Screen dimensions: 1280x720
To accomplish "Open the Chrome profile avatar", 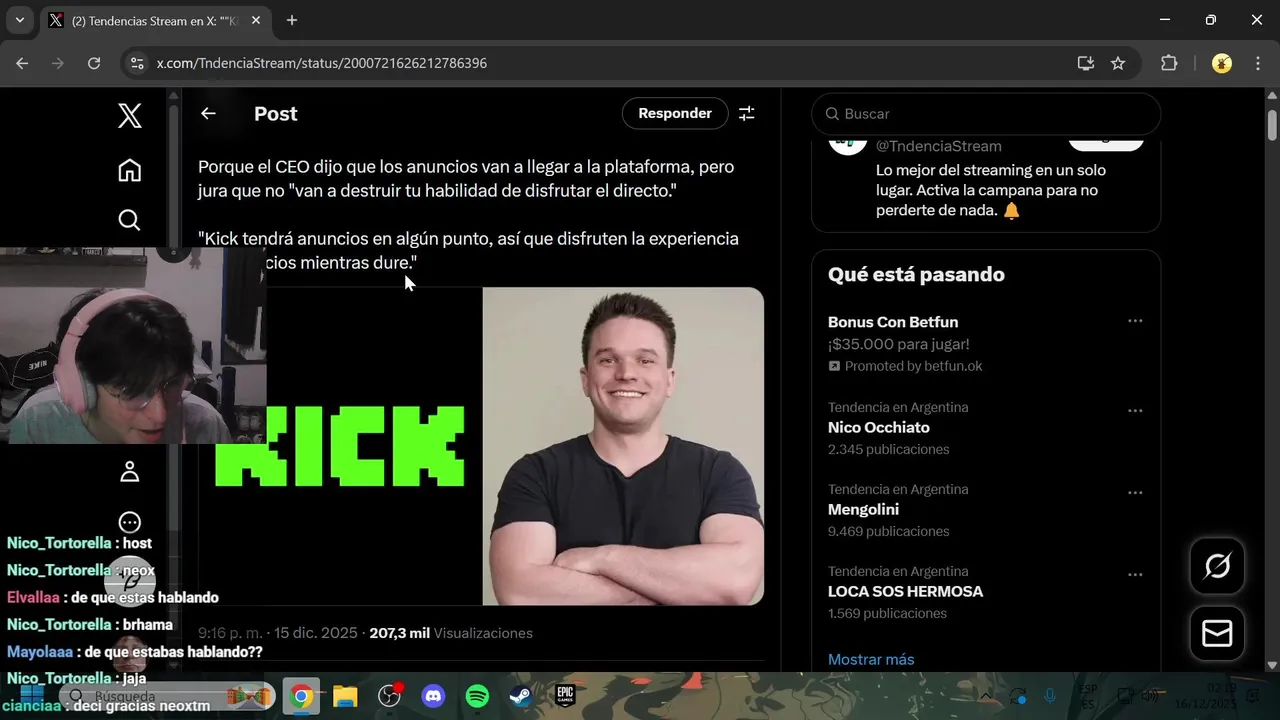I will 1222,63.
